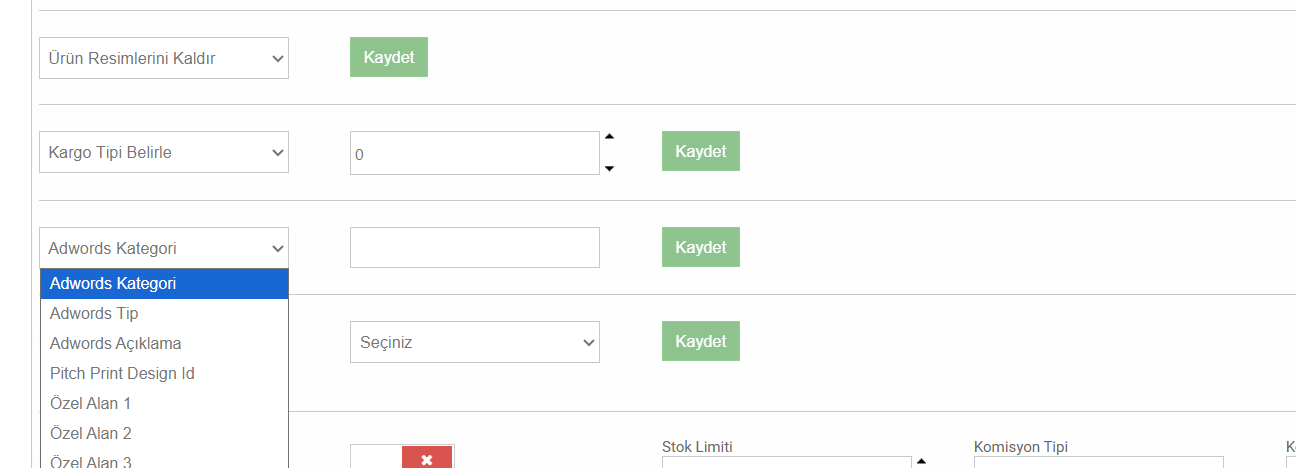Click Kaydet in the Kargo Tipi row
The image size is (1296, 468).
pos(701,151)
